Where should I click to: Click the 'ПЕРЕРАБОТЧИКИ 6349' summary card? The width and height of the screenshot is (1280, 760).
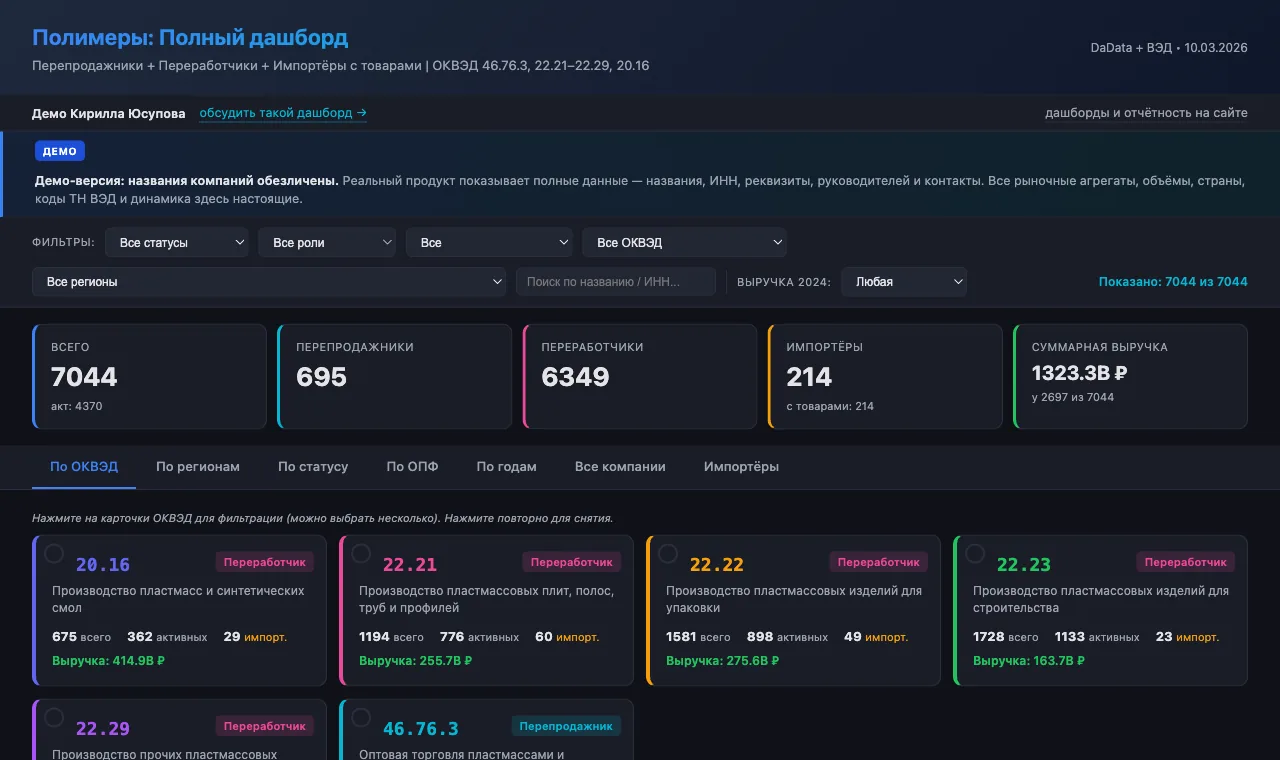pos(640,376)
